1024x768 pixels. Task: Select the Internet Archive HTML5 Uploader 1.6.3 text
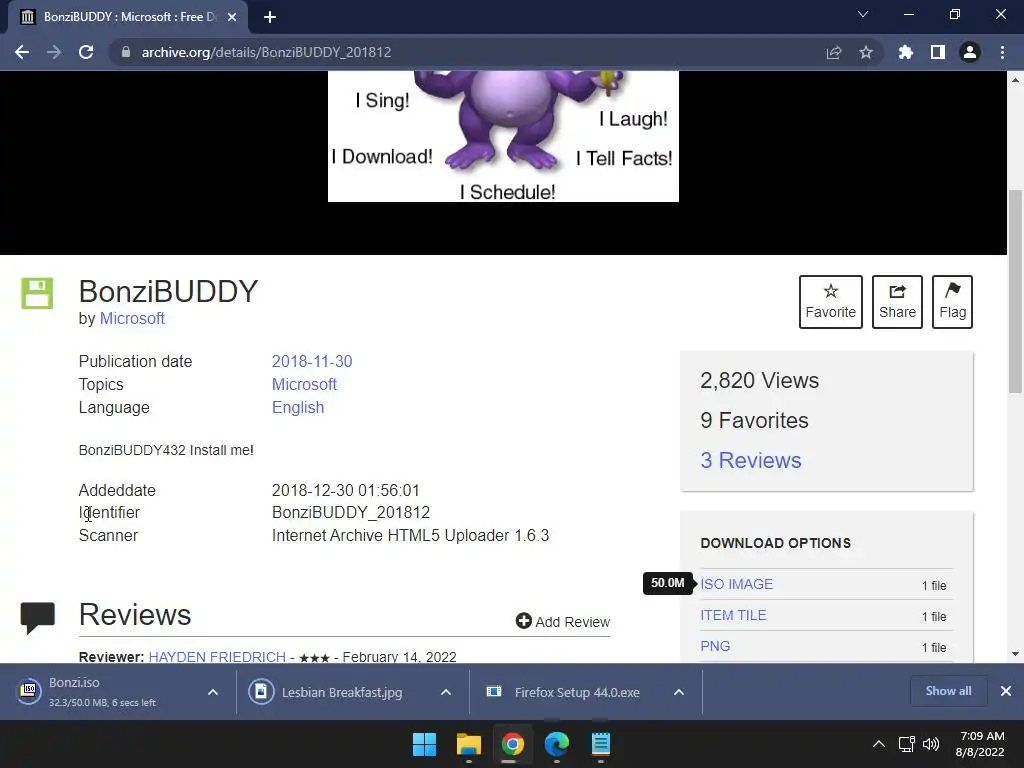point(410,536)
